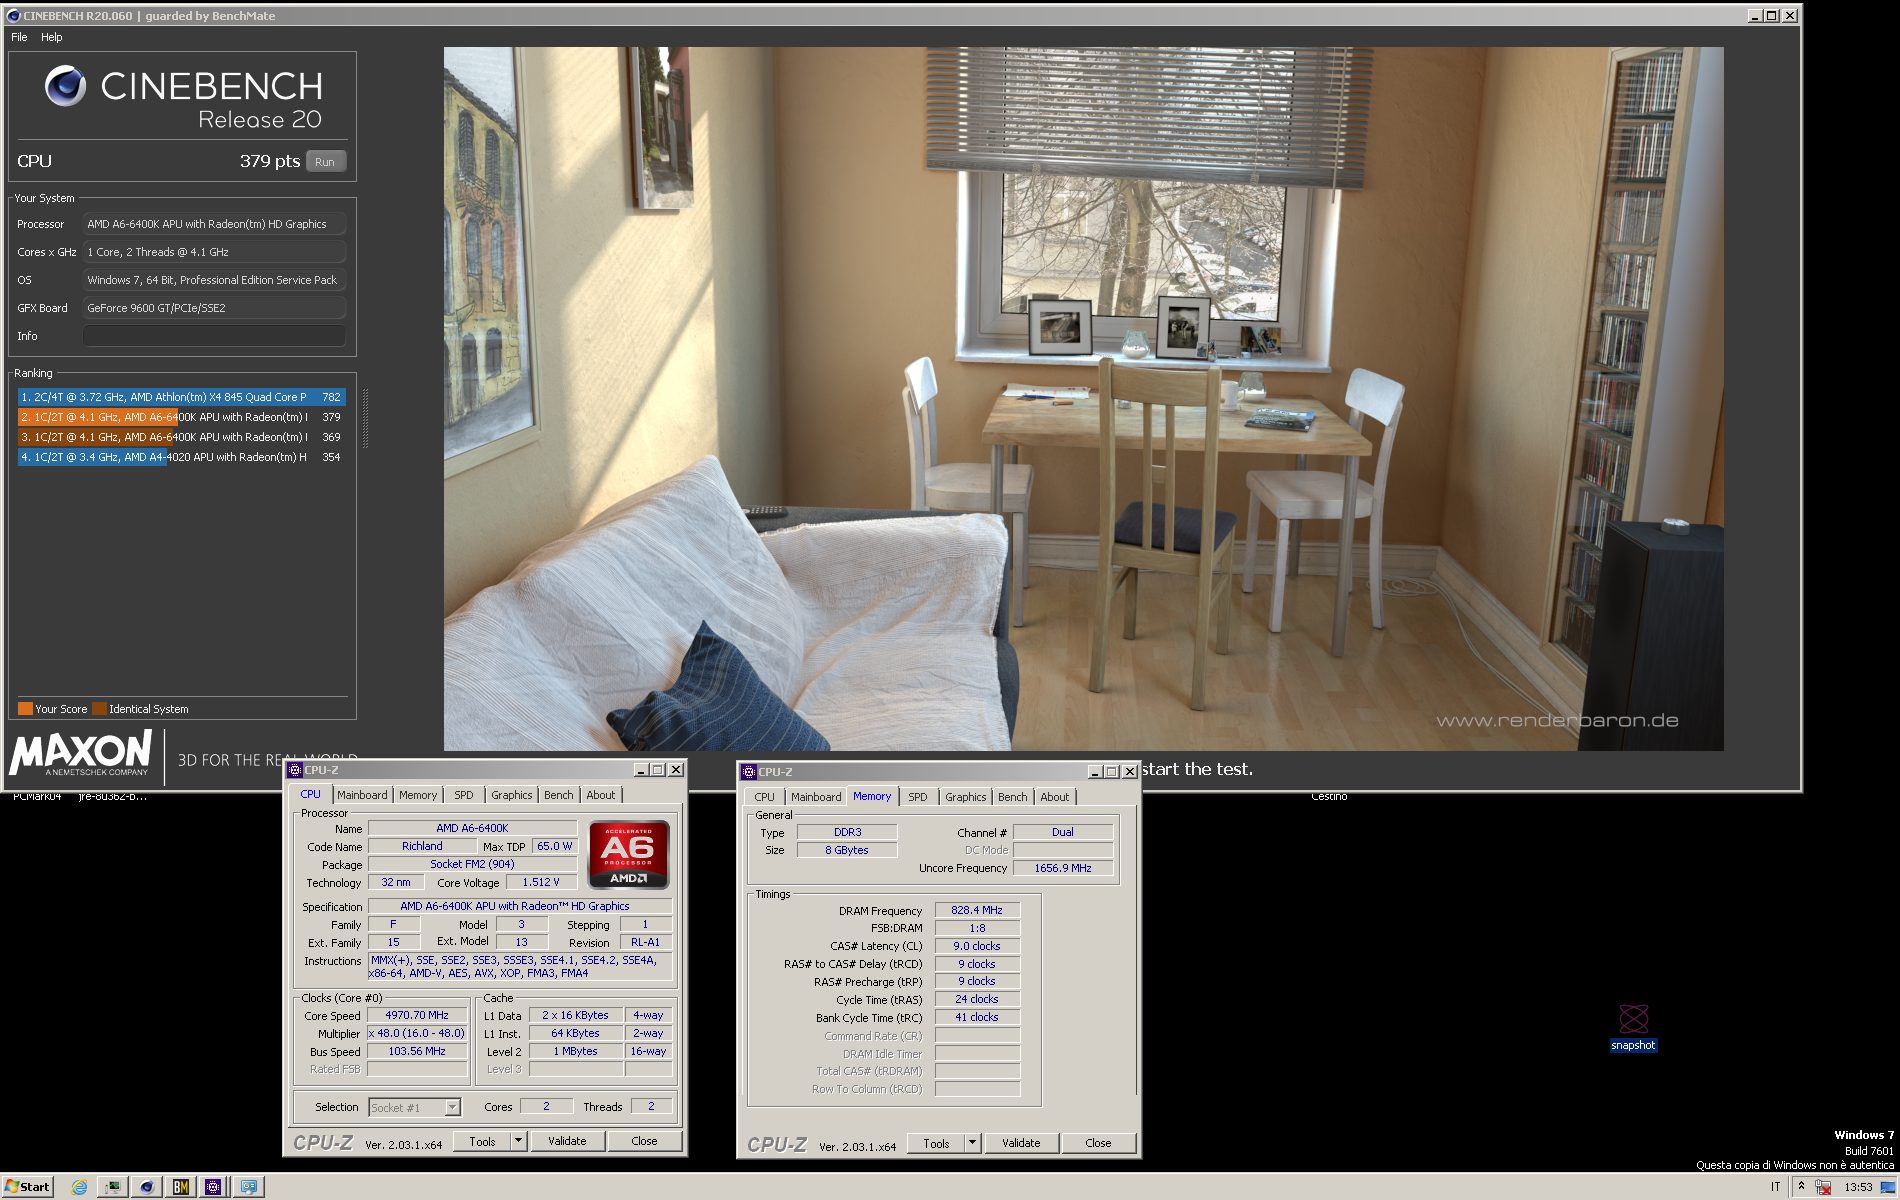This screenshot has height=1200, width=1900.
Task: Show hidden tray icons with the chevron
Action: pos(1801,1187)
